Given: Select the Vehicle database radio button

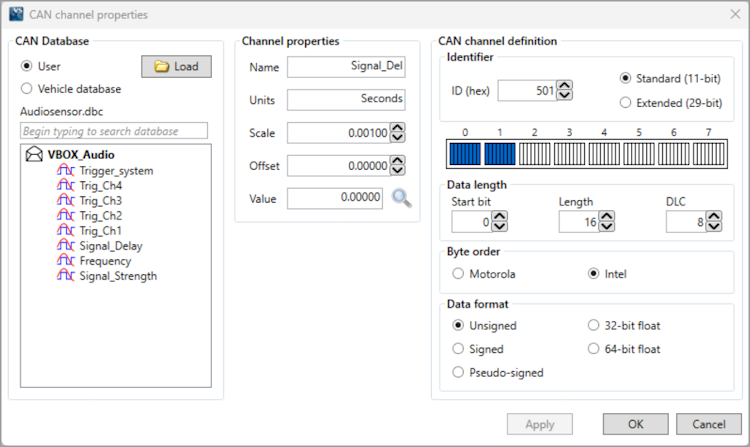Looking at the screenshot, I should point(26,88).
